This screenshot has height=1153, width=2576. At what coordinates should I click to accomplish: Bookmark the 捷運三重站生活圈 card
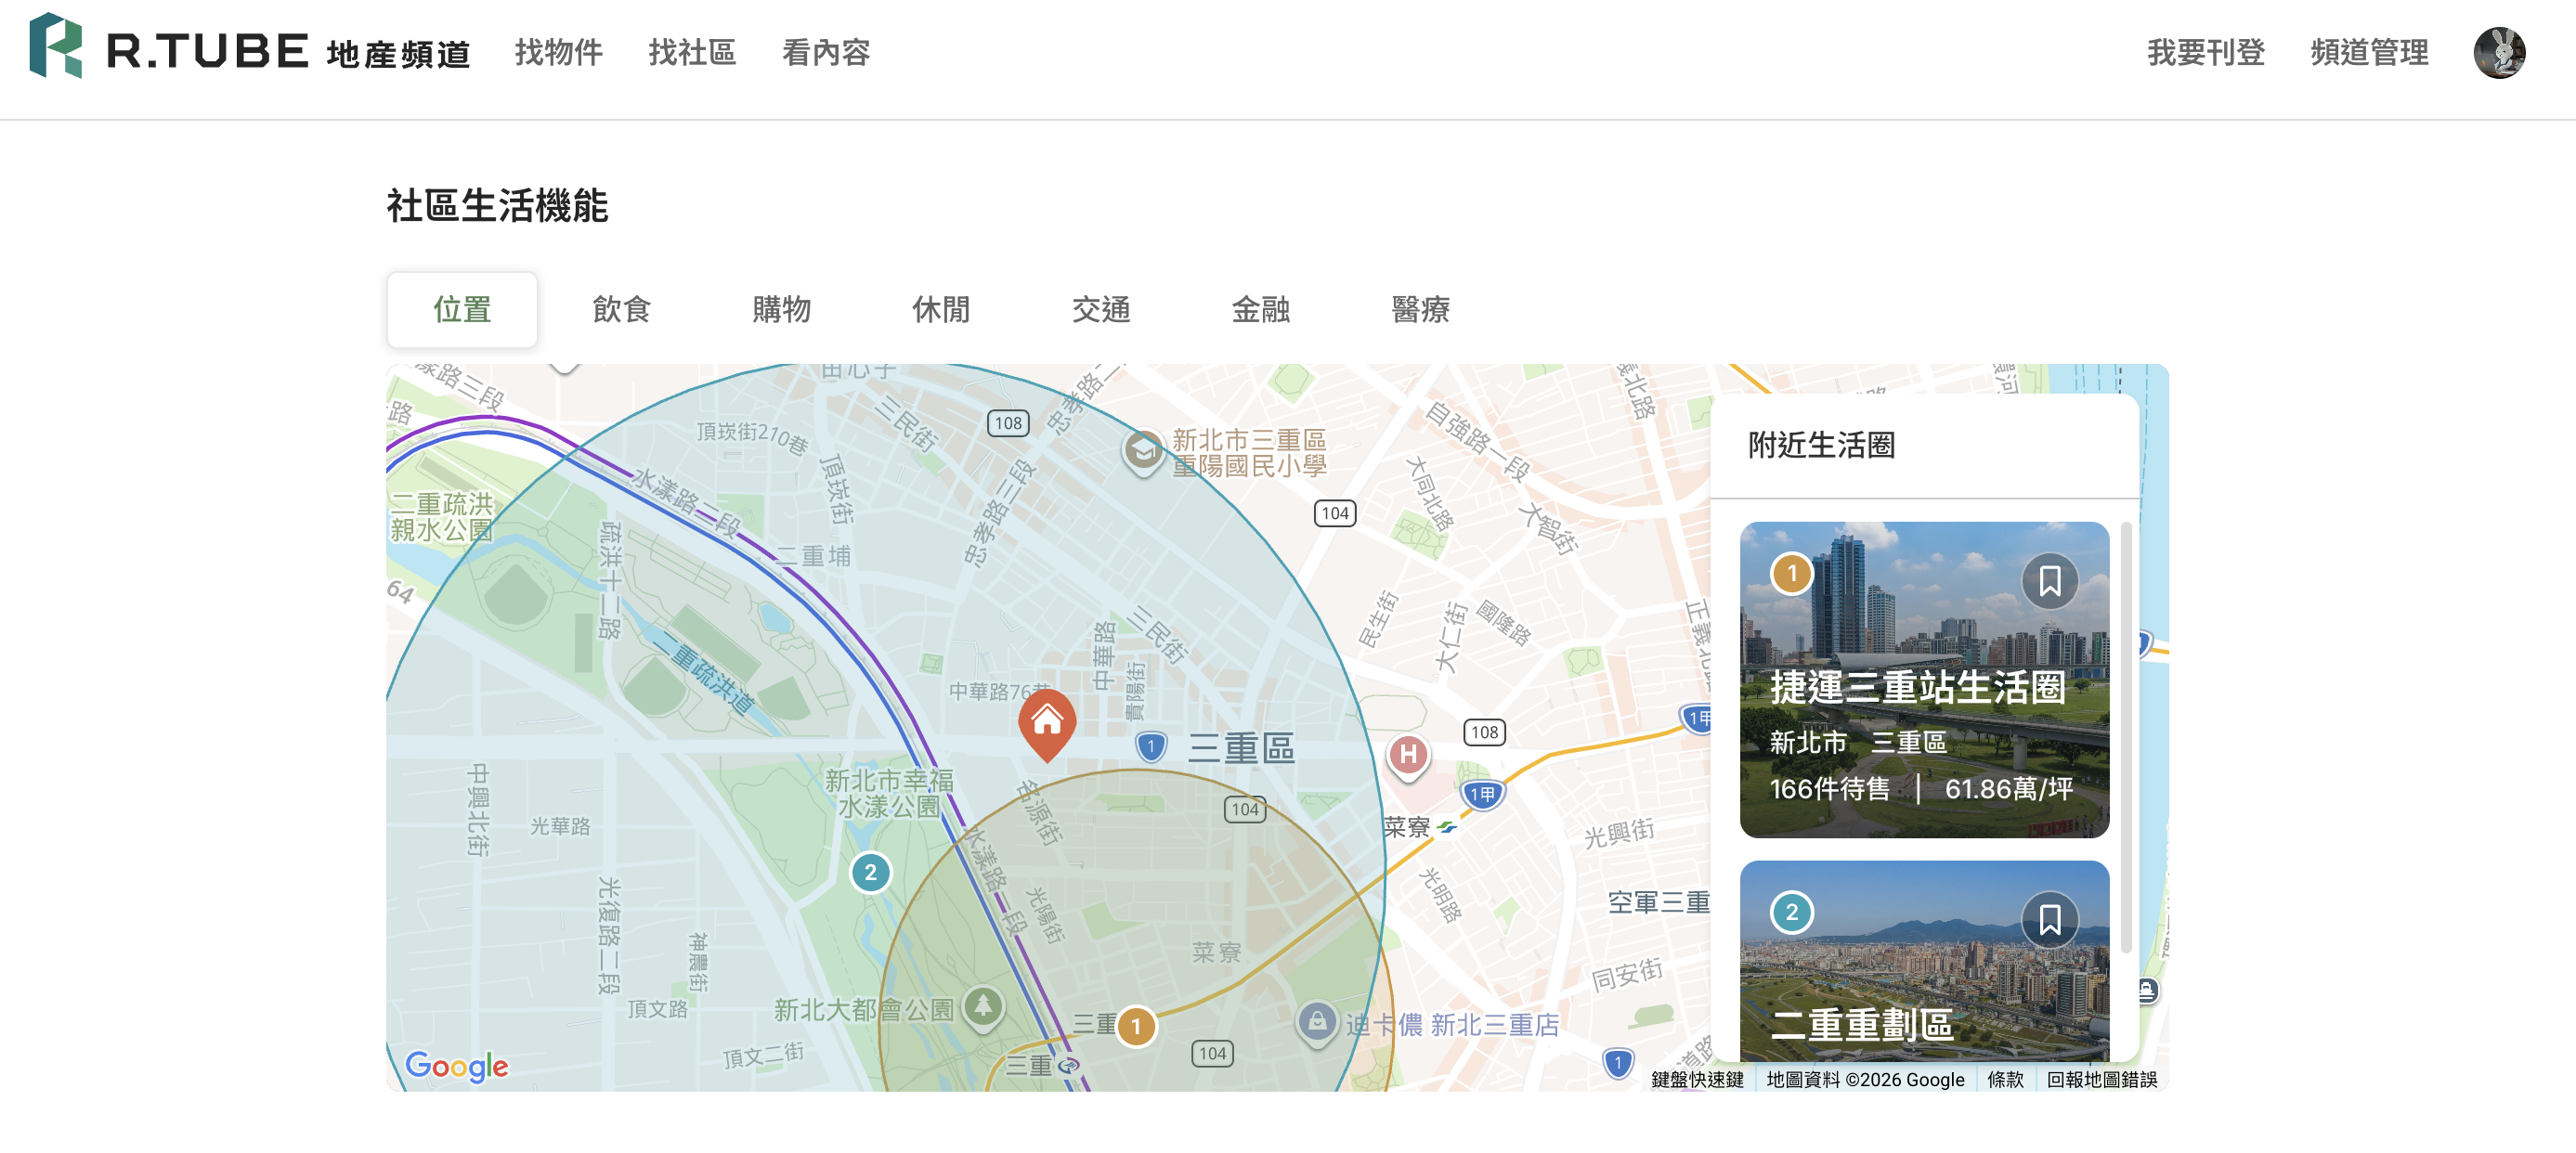[x=2049, y=580]
